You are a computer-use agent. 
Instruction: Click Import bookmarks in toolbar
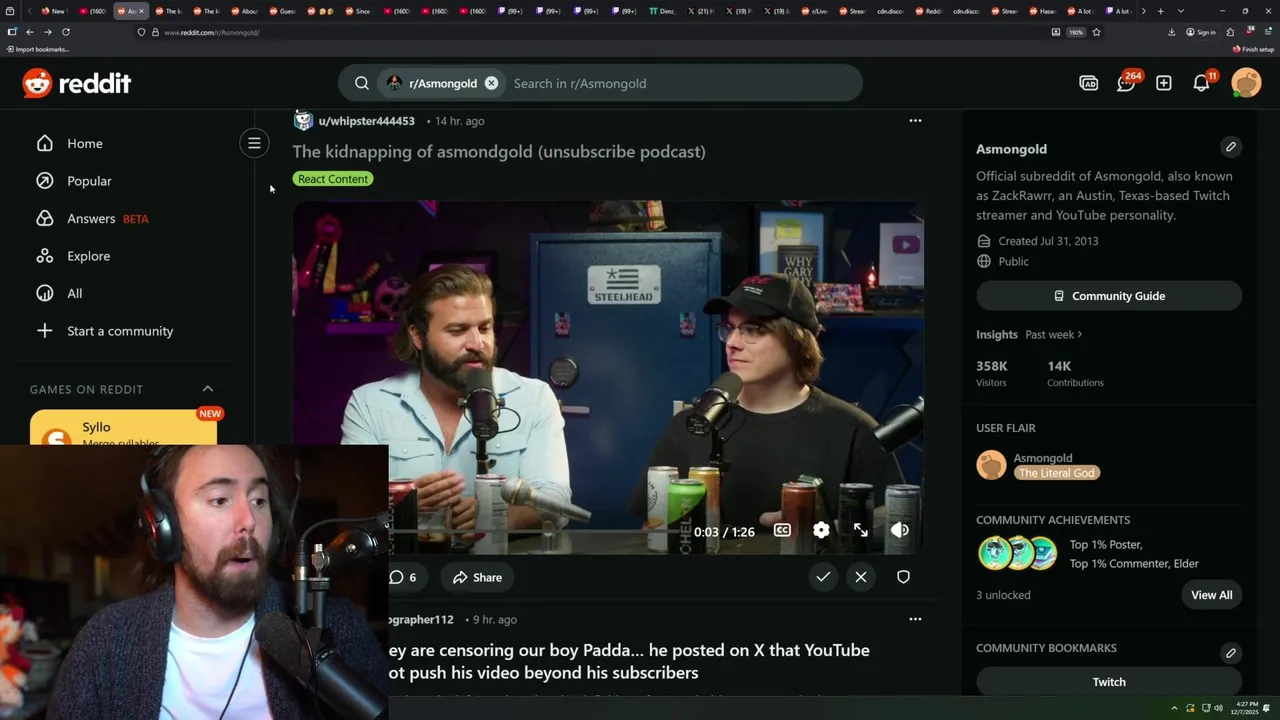[x=37, y=49]
